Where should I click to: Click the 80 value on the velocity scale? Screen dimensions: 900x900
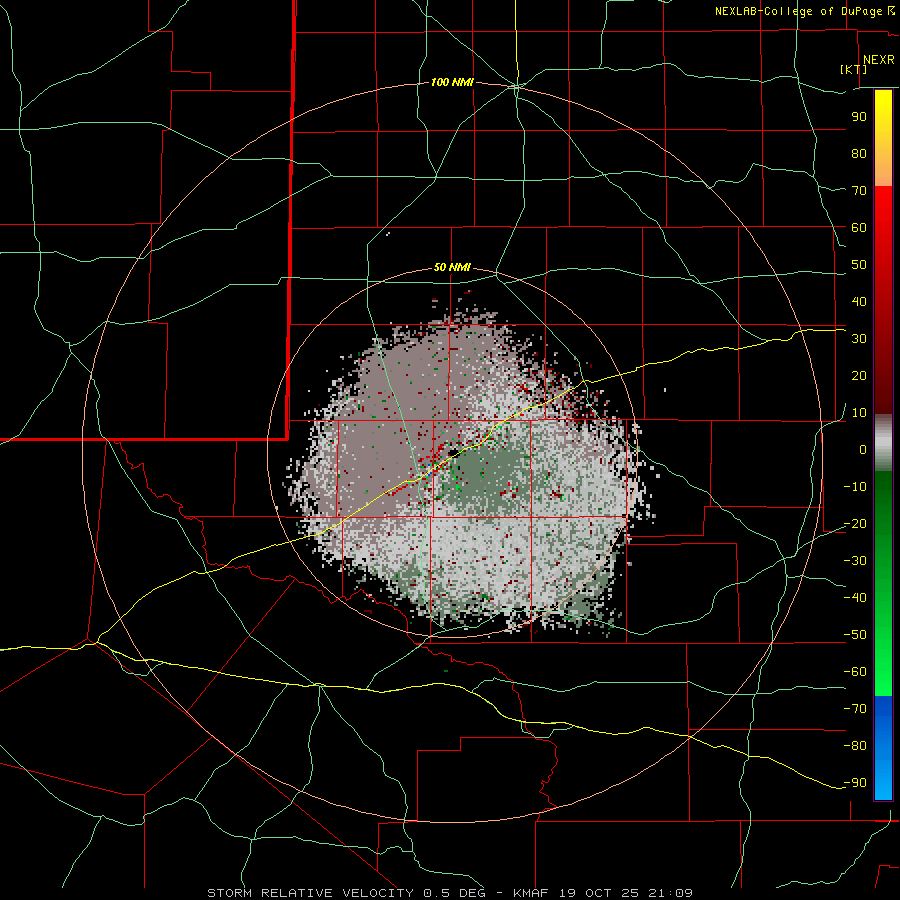pos(859,153)
